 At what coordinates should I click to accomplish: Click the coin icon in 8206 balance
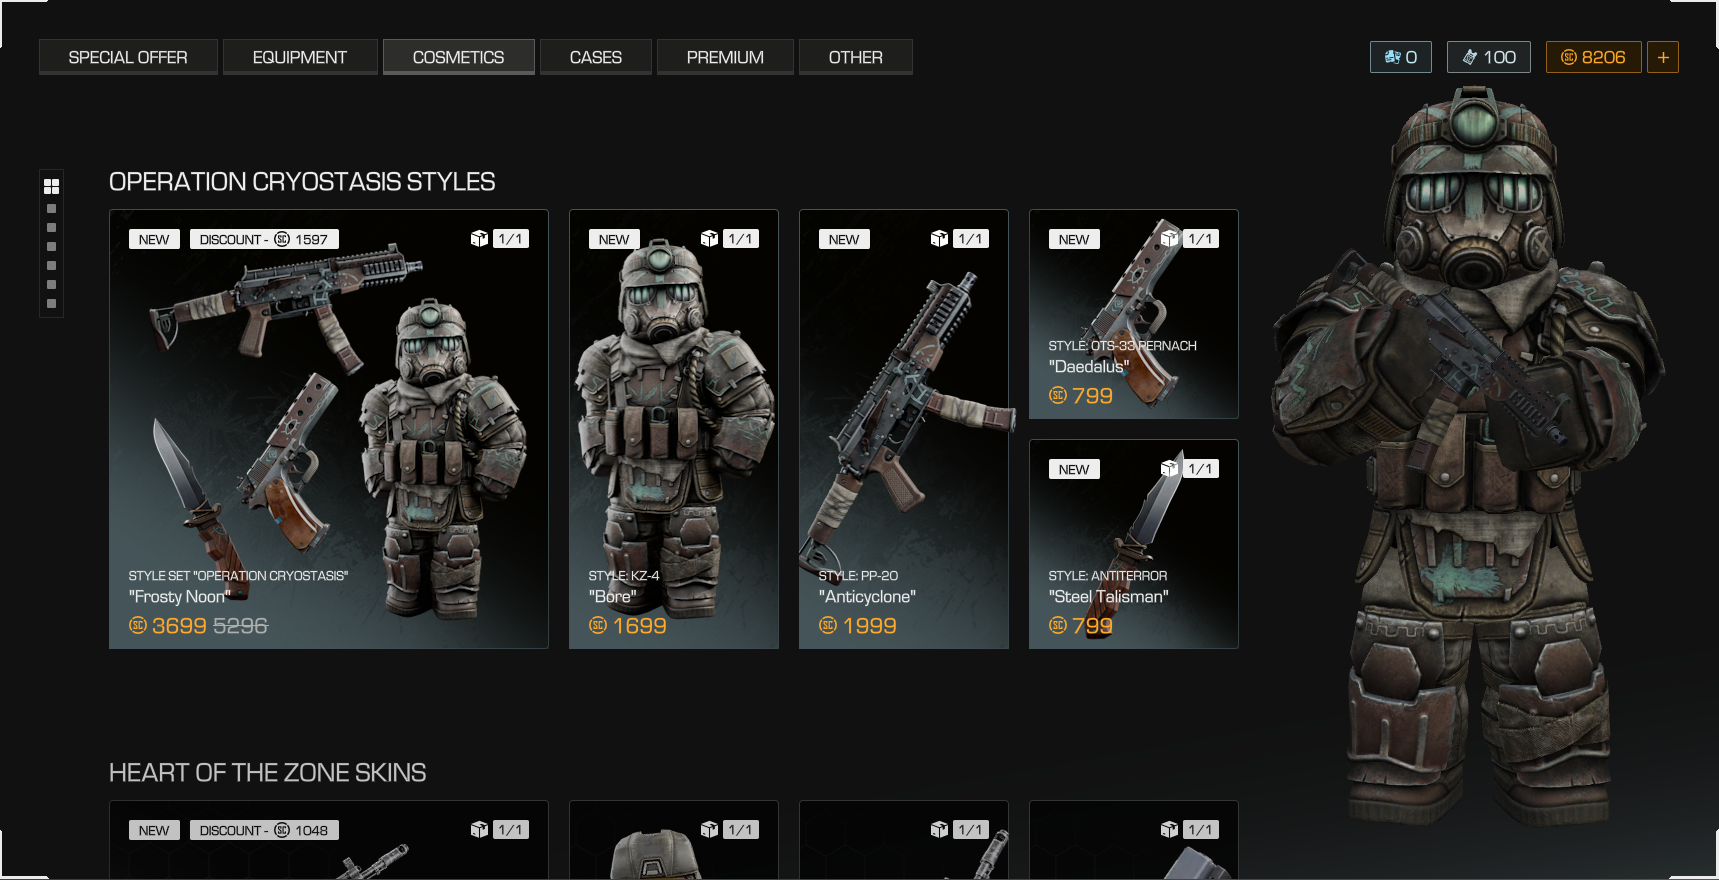(1569, 57)
